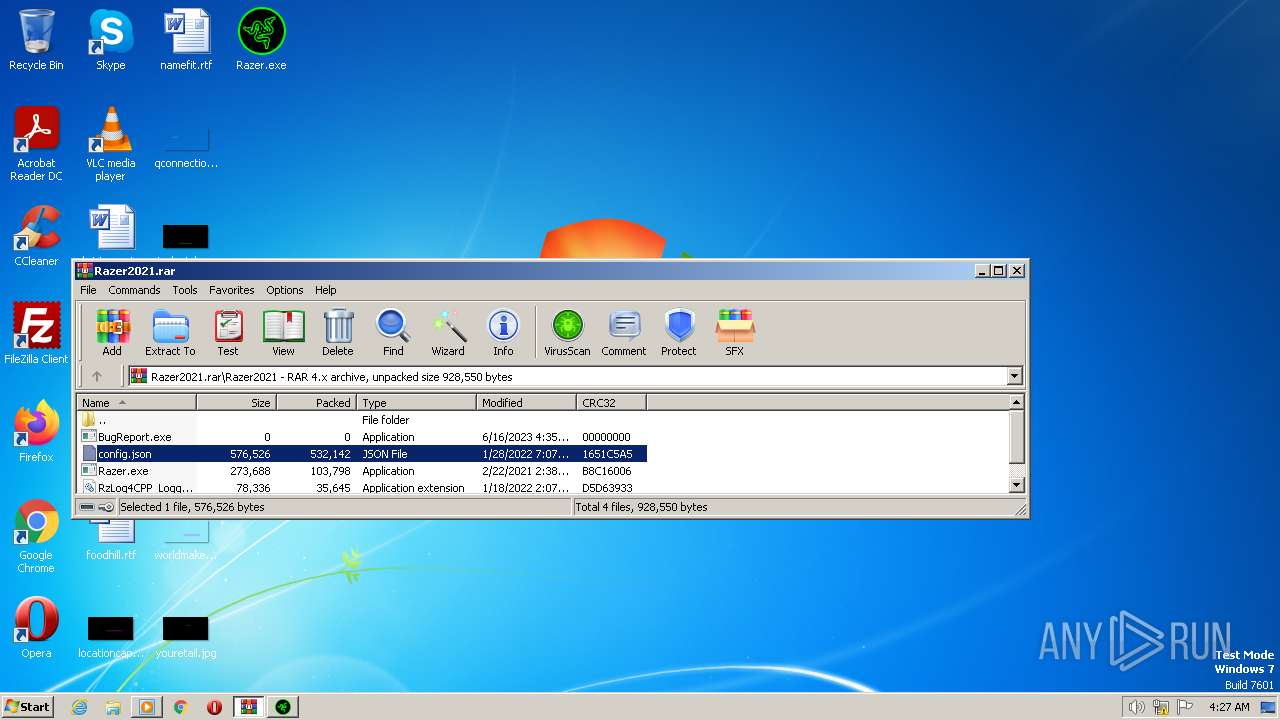
Task: Select BugReport.exe in the file list
Action: click(x=362, y=437)
